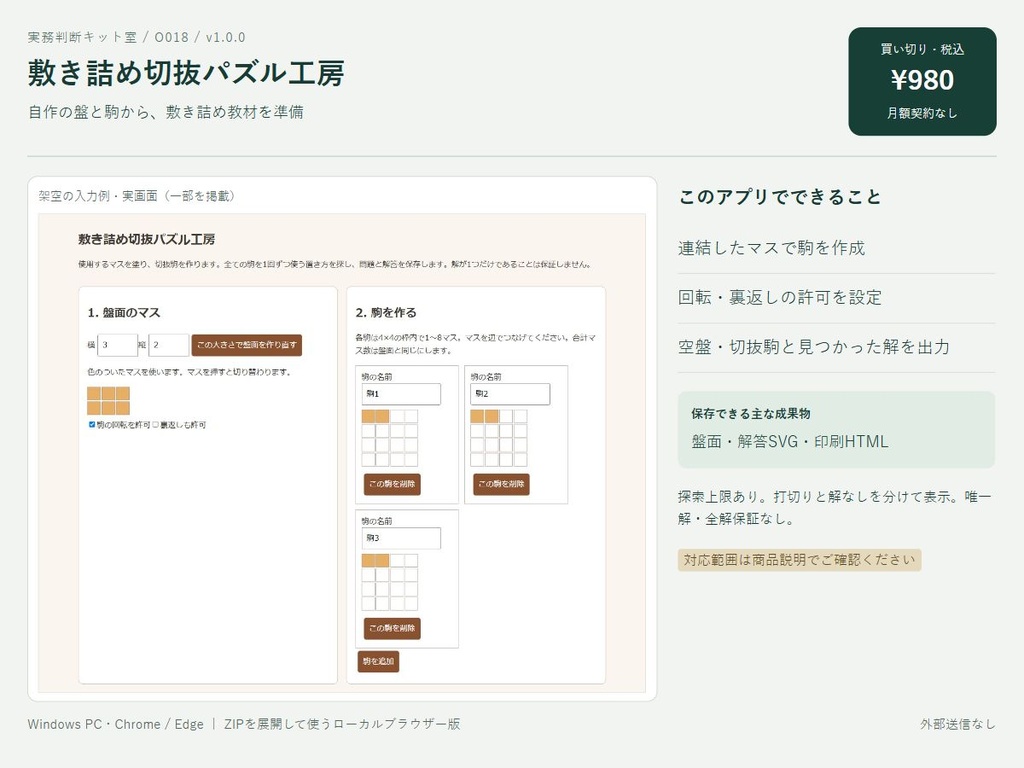1024x768 pixels.
Task: Toggle the top-right orange board cell
Action: tap(123, 393)
